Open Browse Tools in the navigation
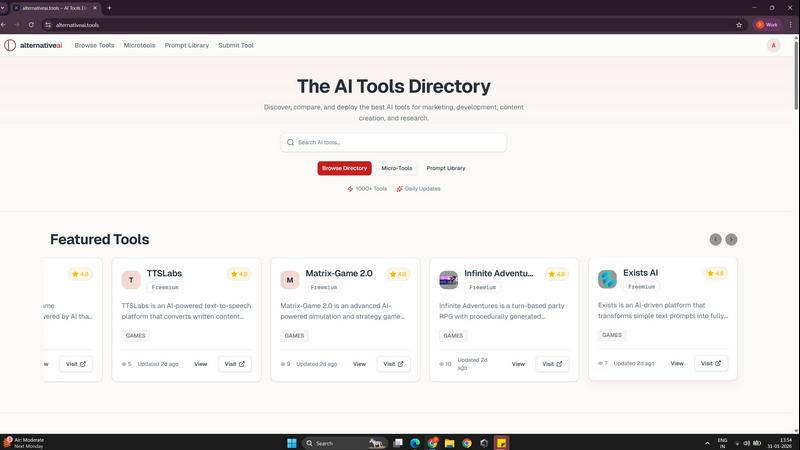This screenshot has height=450, width=800. point(94,45)
